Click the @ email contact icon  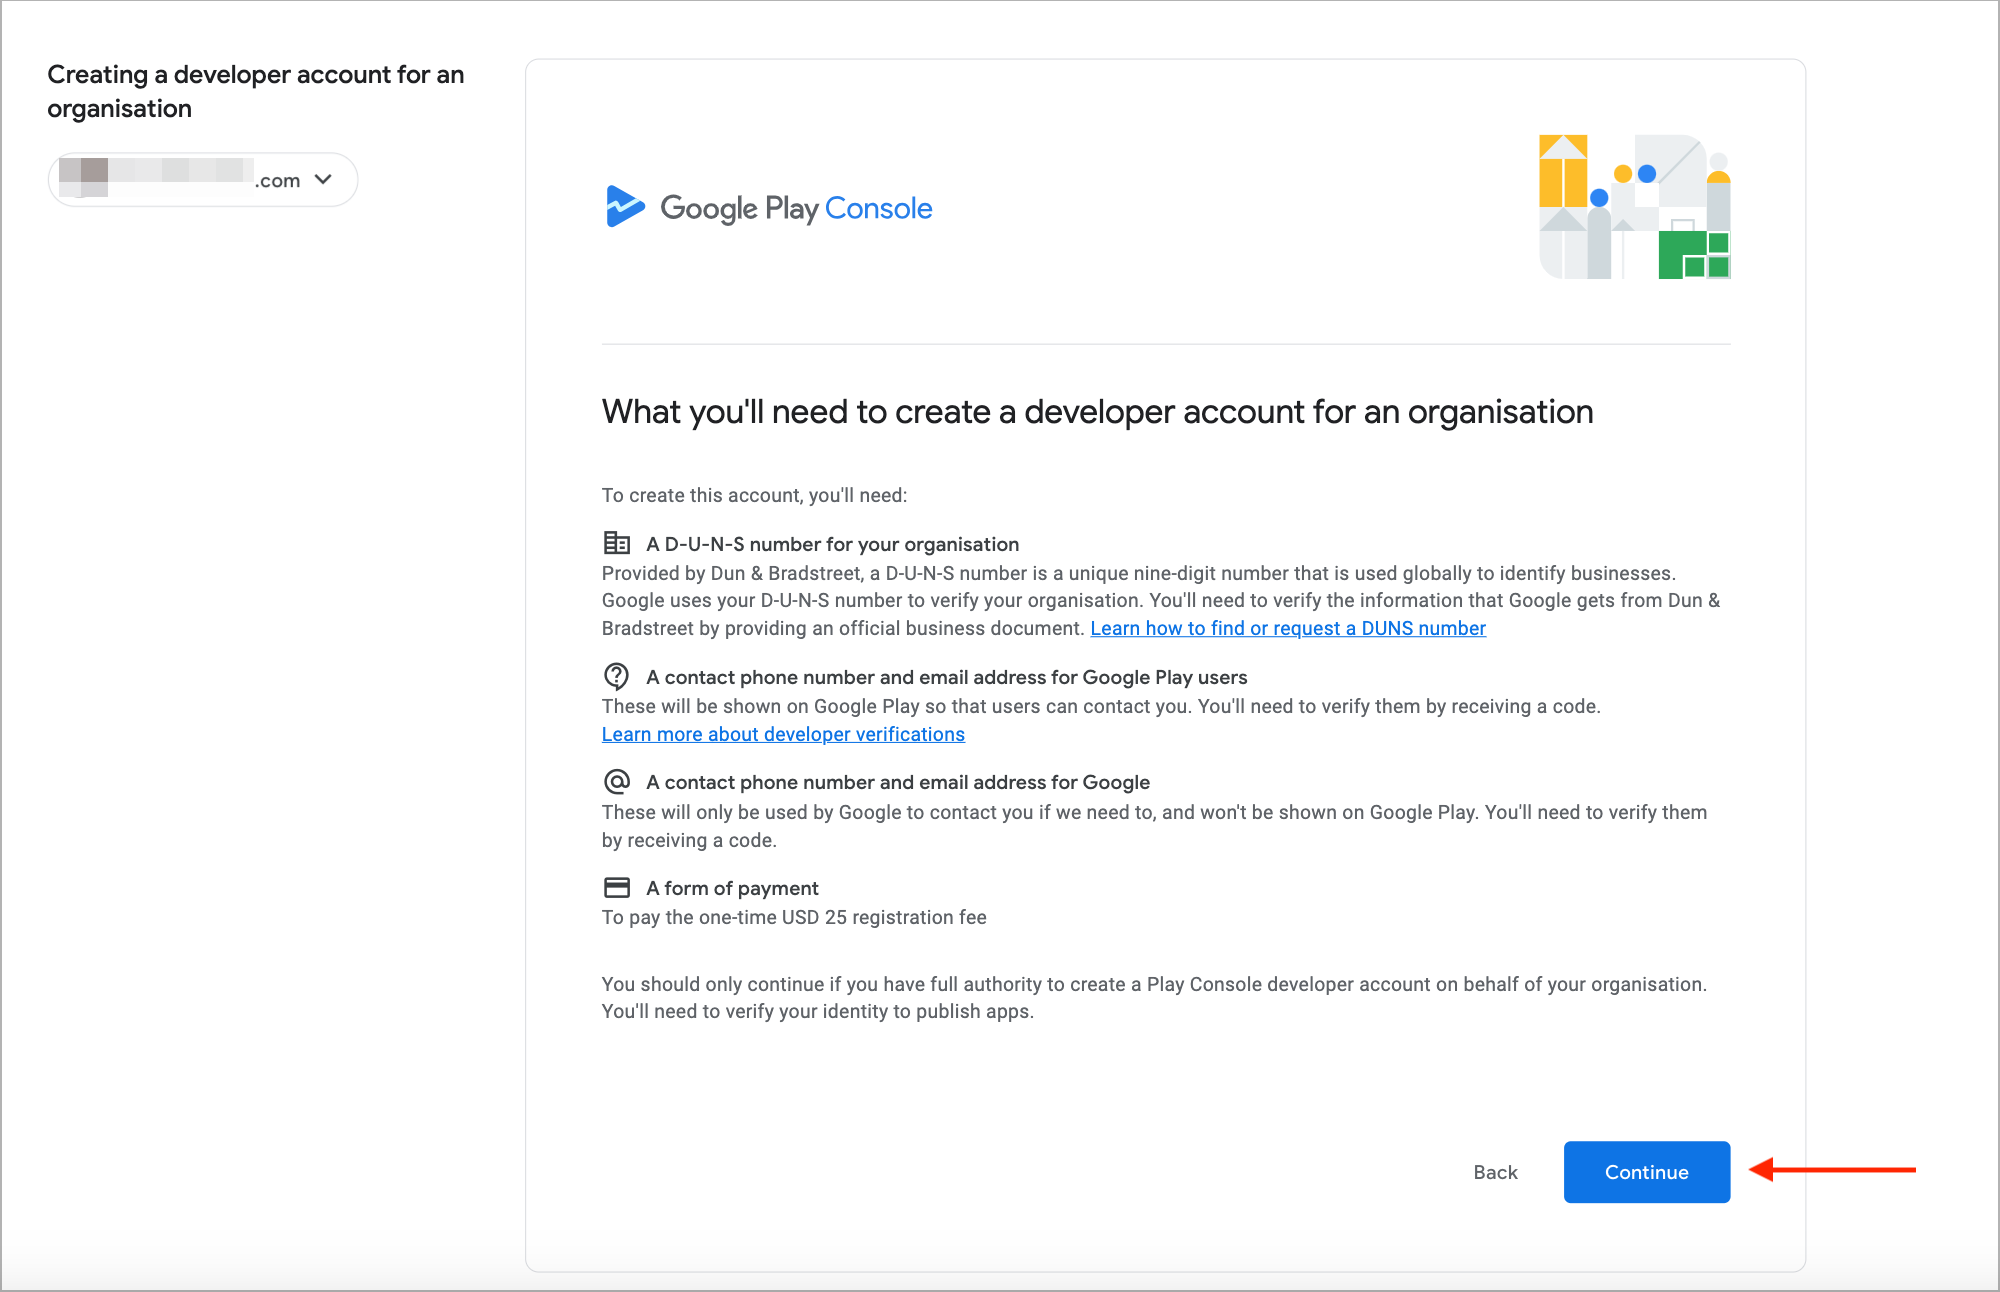[616, 782]
